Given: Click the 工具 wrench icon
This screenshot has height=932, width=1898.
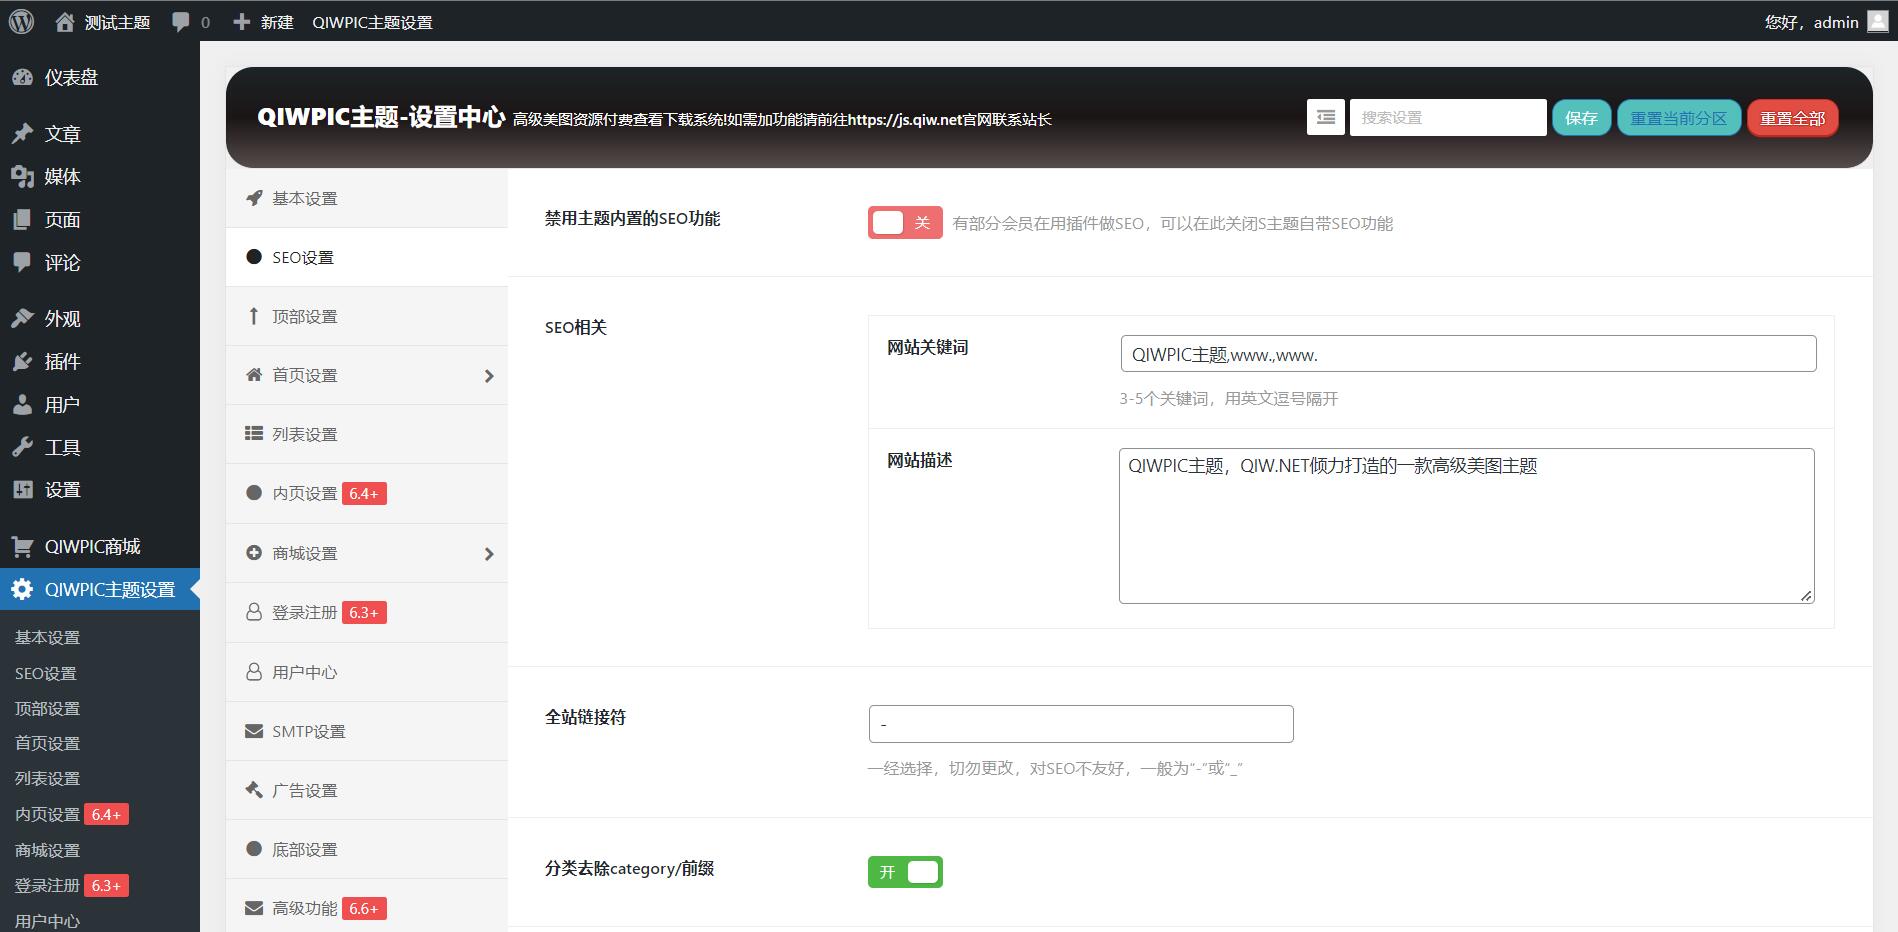Looking at the screenshot, I should 22,448.
